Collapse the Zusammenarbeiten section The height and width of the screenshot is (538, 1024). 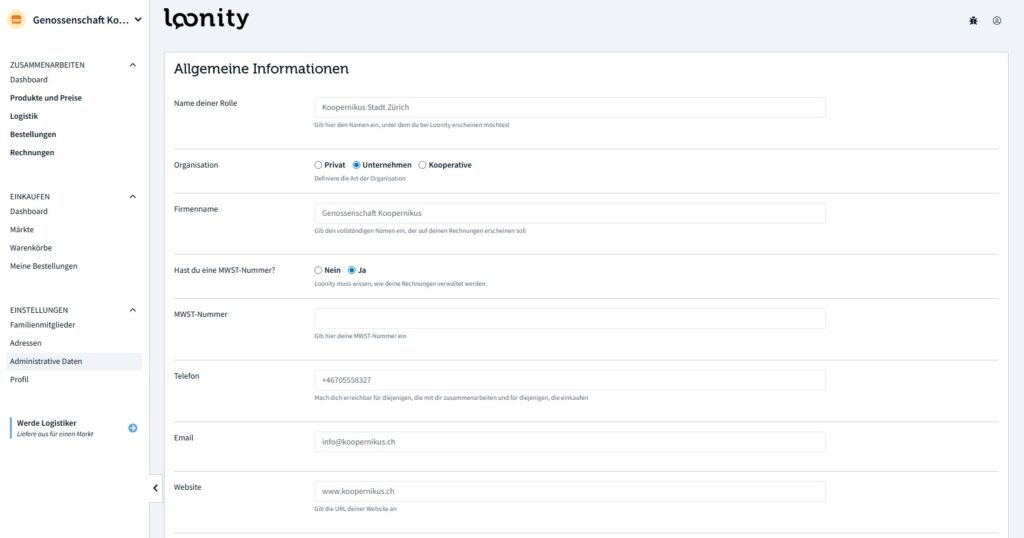tap(133, 65)
